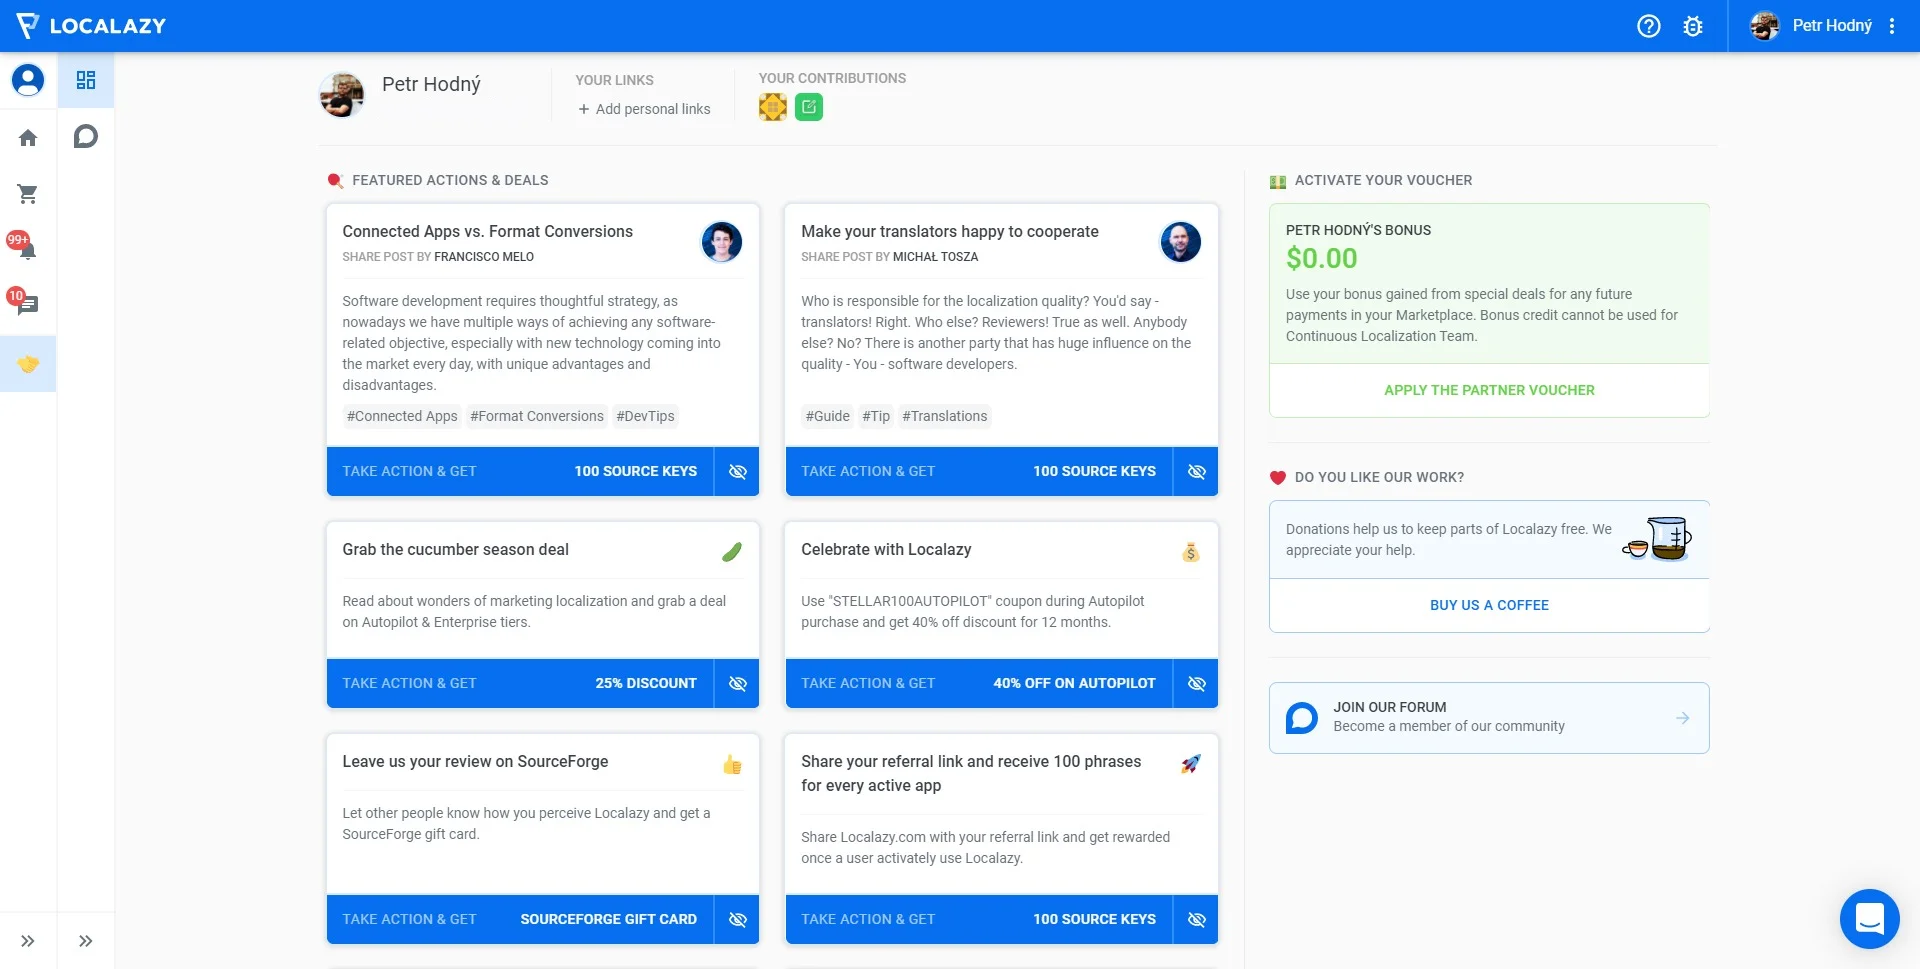The width and height of the screenshot is (1920, 969).
Task: Click Michał Tosza's avatar on the post card
Action: tap(1180, 242)
